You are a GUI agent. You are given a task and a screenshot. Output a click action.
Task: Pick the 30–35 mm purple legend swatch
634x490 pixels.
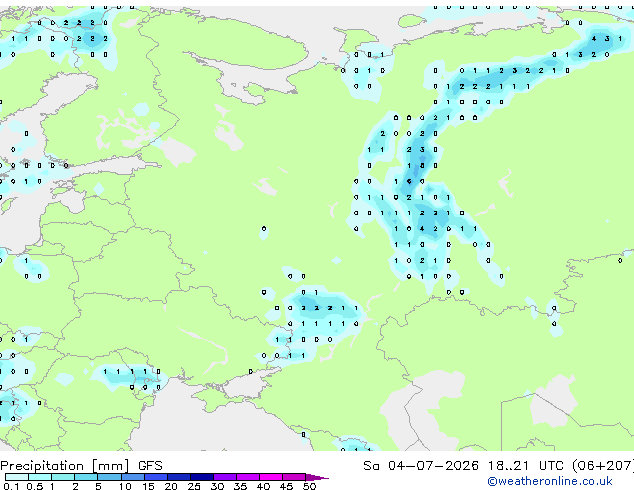(224, 477)
